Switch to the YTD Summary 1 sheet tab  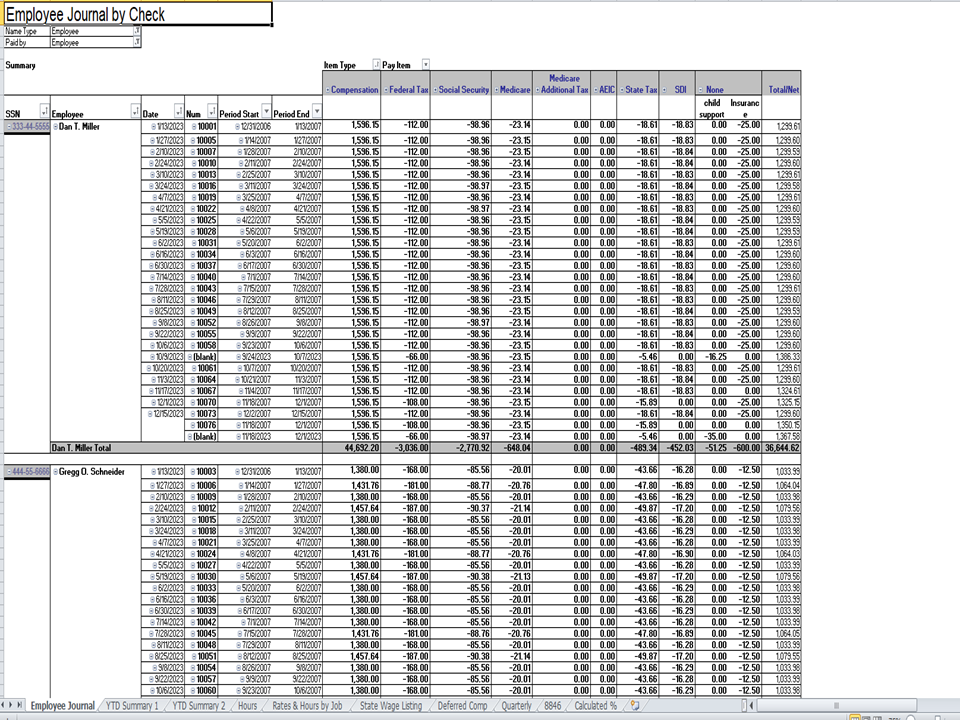131,706
